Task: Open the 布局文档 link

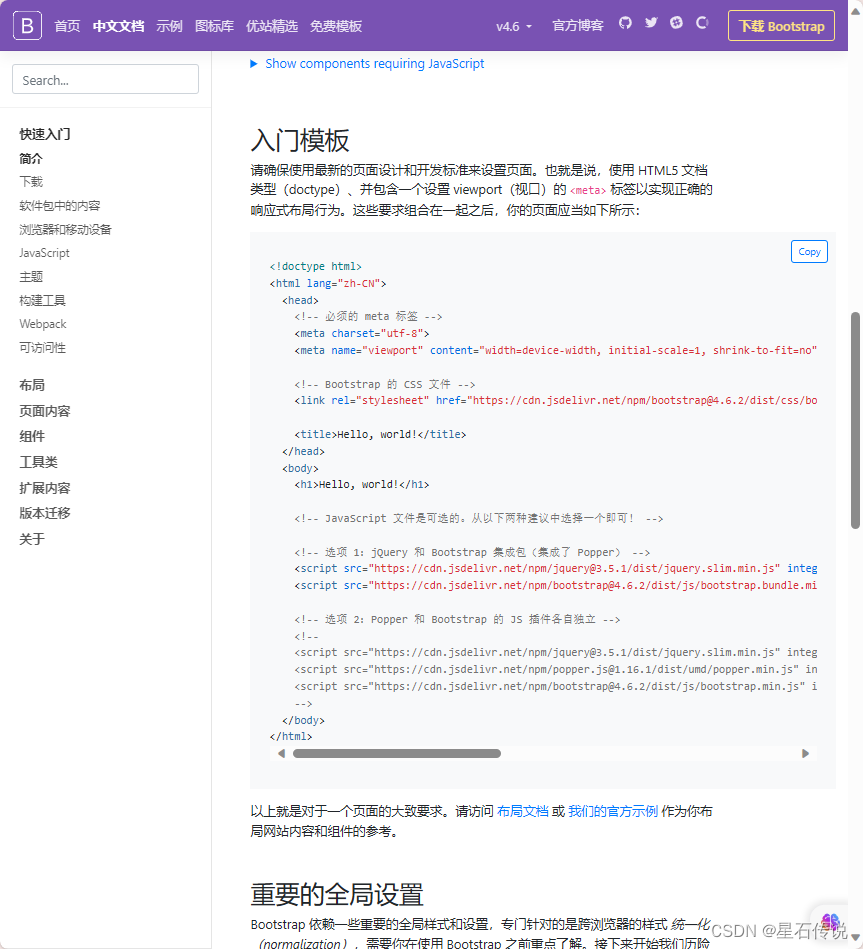Action: [x=524, y=812]
